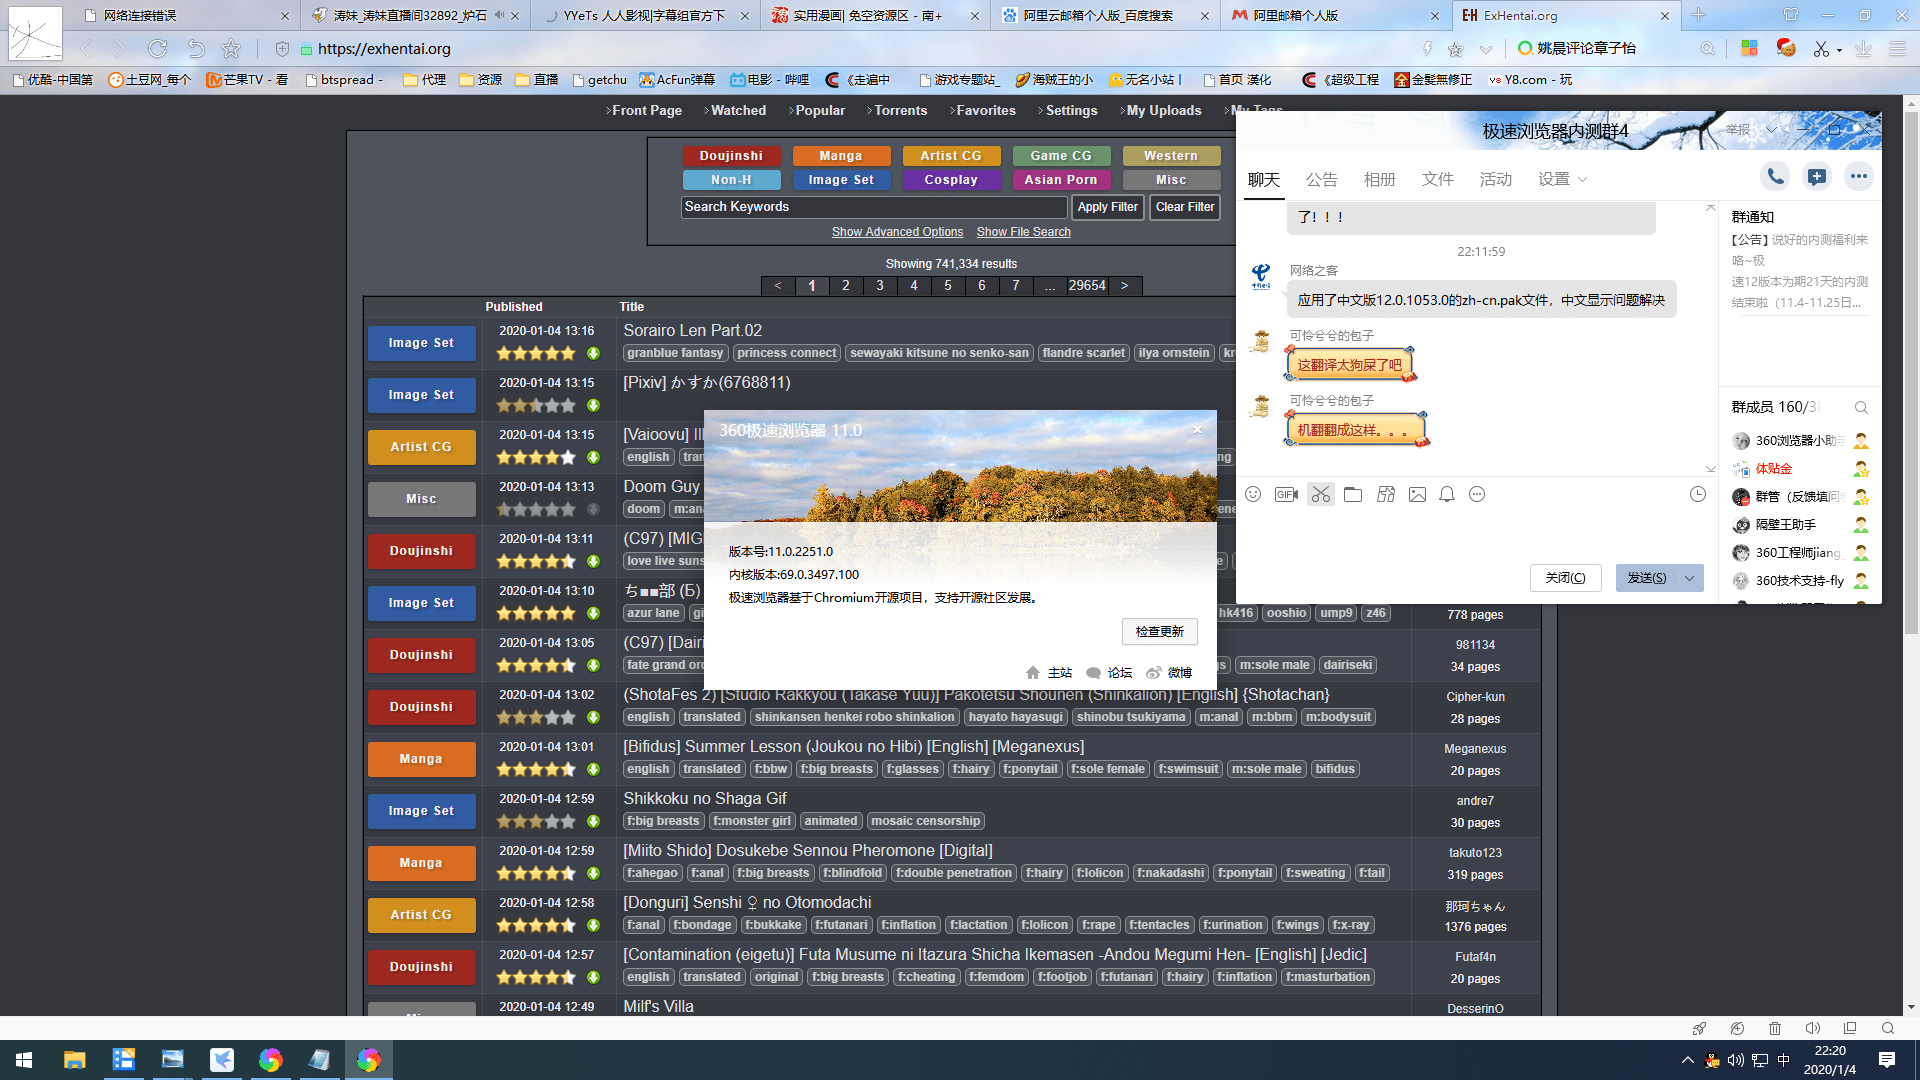Toggle the Western category filter
Image resolution: width=1920 pixels, height=1080 pixels.
(1171, 156)
